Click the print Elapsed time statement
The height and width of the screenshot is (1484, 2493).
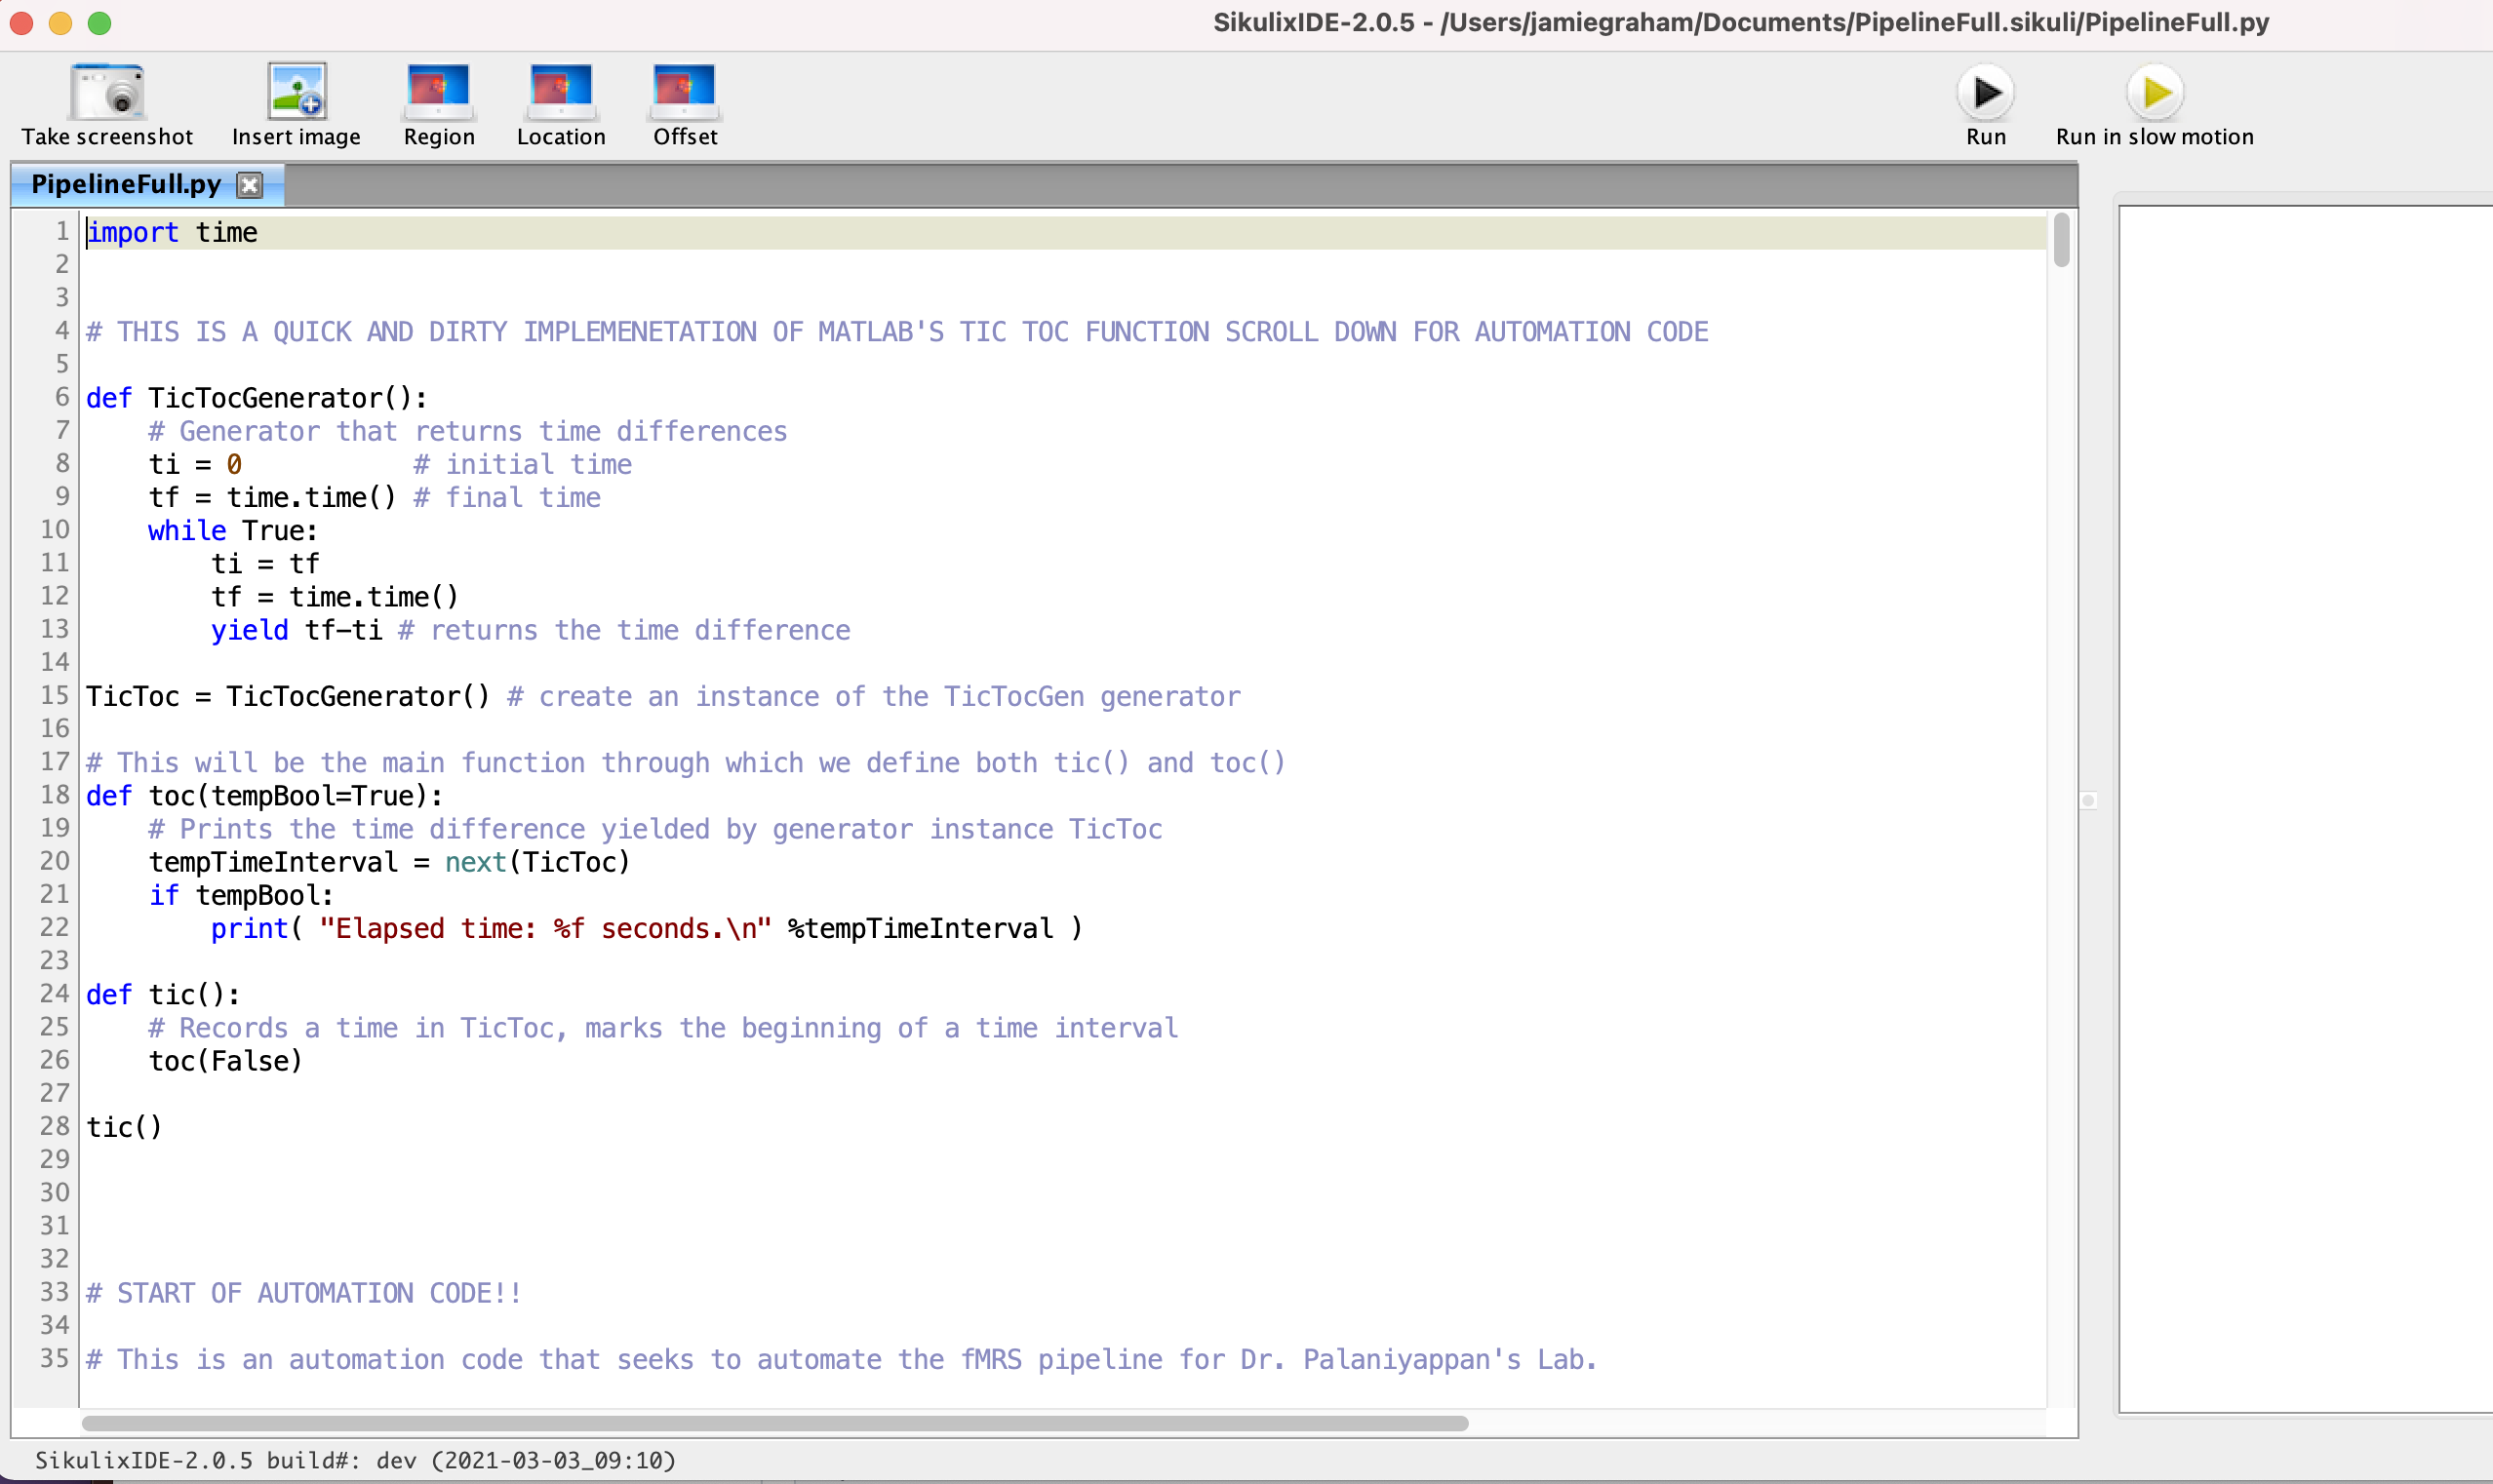(645, 928)
